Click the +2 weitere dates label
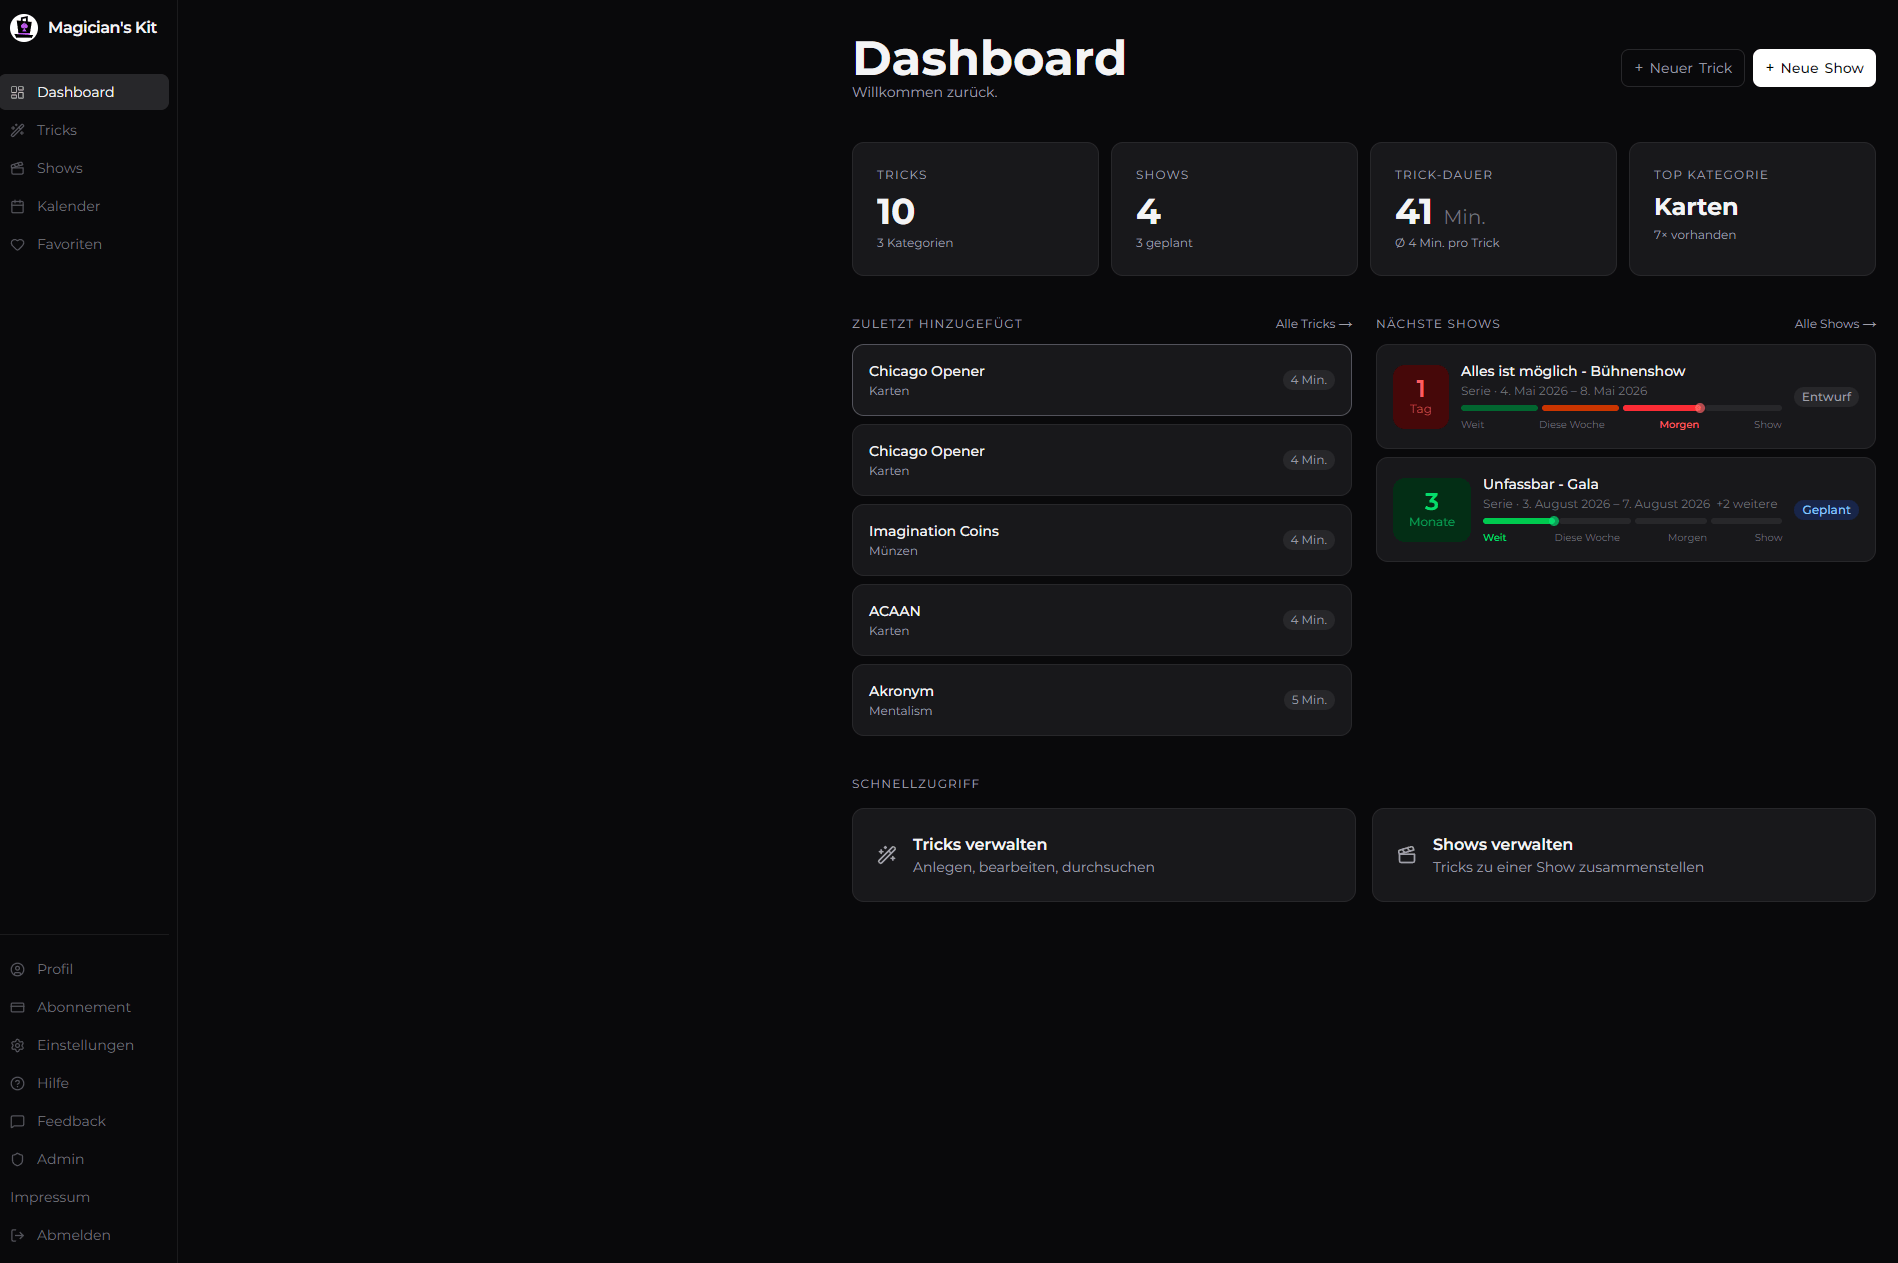The width and height of the screenshot is (1898, 1263). click(1747, 504)
